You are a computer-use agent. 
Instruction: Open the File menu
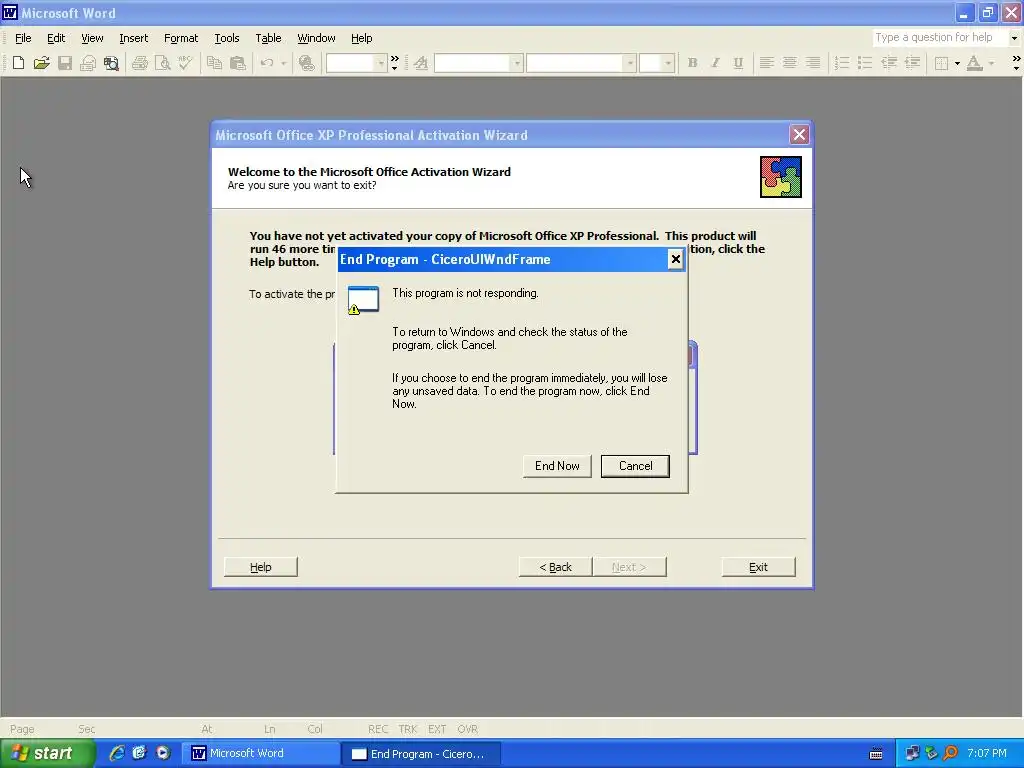pos(23,38)
